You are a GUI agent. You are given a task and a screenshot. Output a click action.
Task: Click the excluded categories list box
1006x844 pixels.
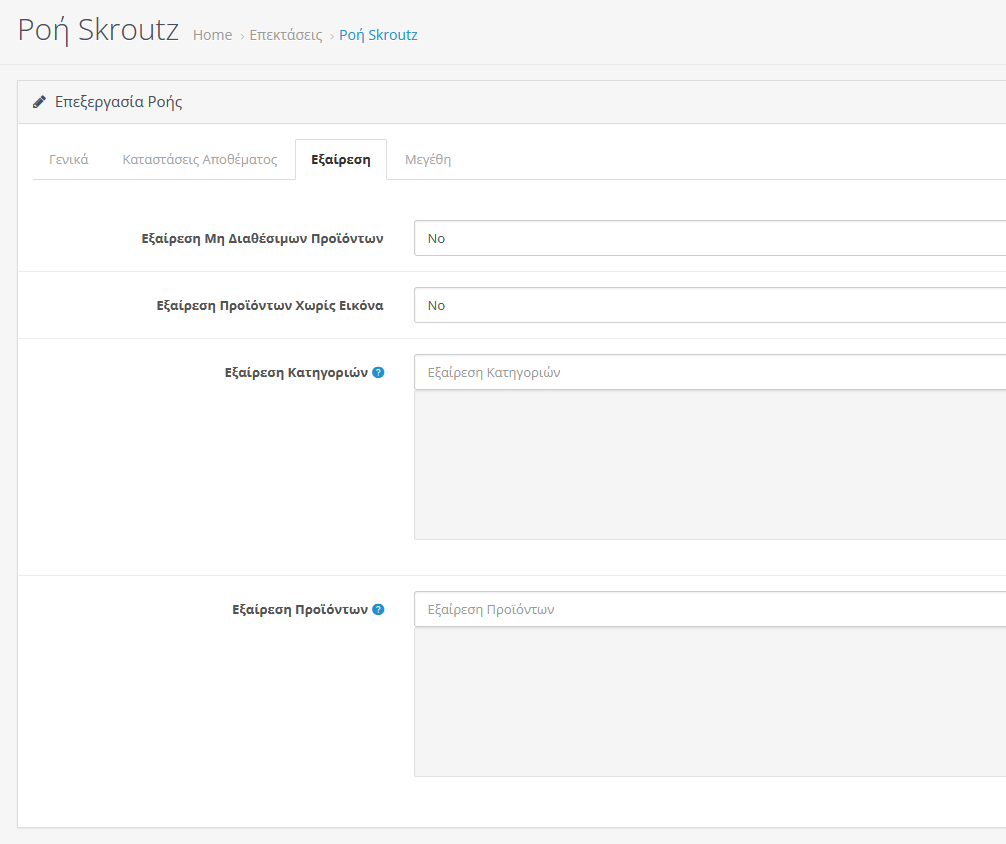click(x=710, y=465)
